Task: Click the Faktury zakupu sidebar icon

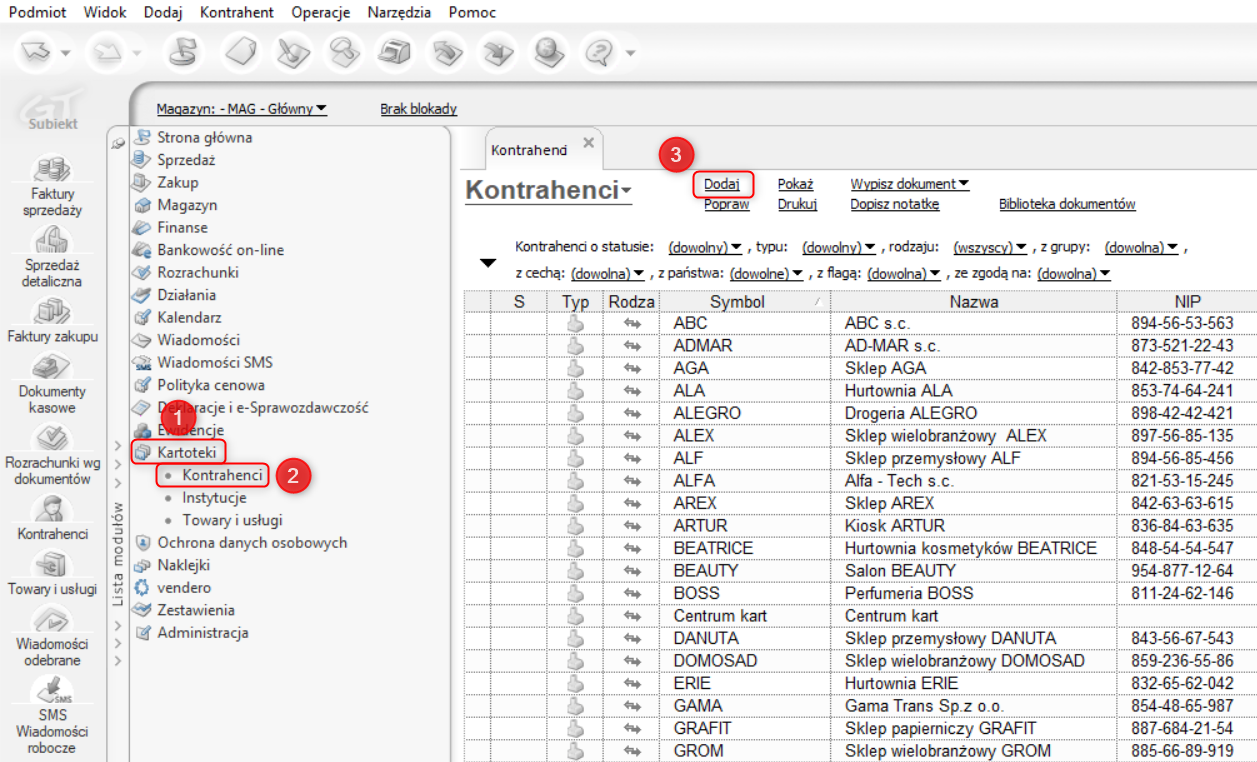Action: pos(52,311)
